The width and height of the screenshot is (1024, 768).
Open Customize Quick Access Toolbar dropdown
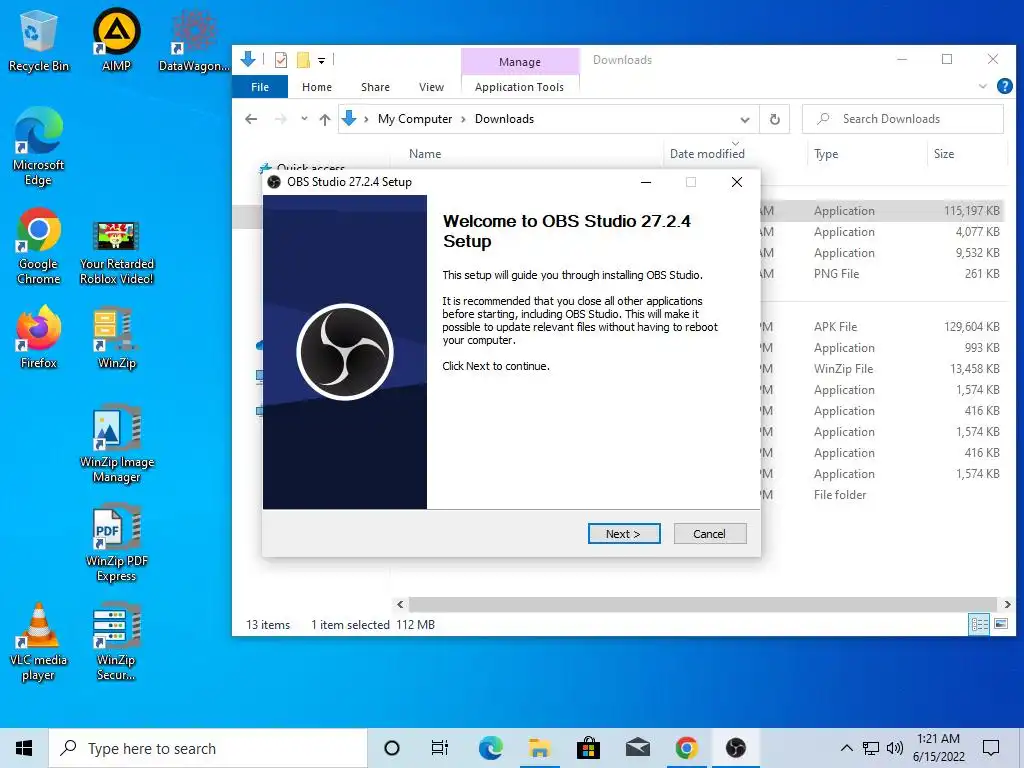coord(321,61)
